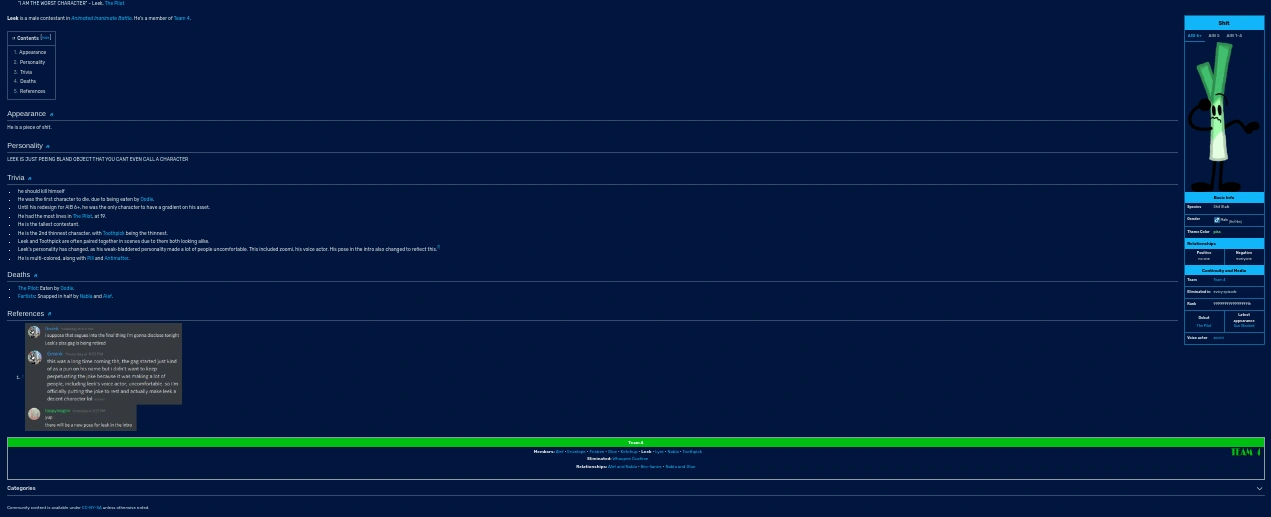This screenshot has height=517, width=1271.
Task: Switch to the AIB 6+ infobox tab
Action: click(1194, 35)
